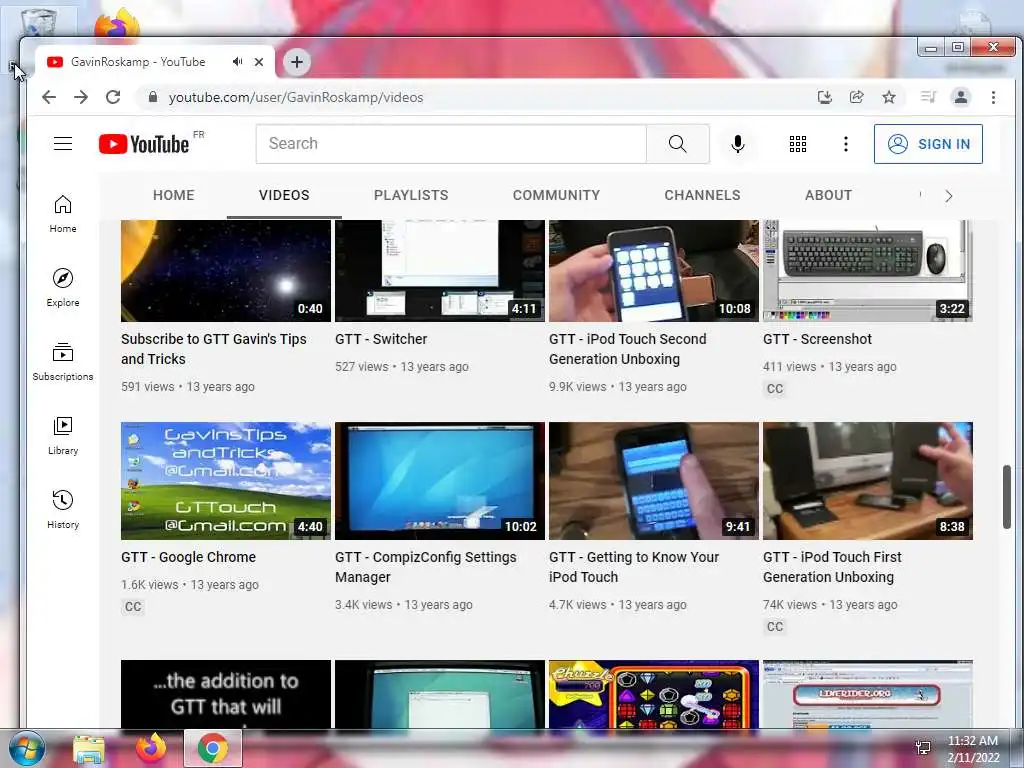Screen dimensions: 1024x768
Task: Open the YouTube apps grid icon
Action: 797,144
